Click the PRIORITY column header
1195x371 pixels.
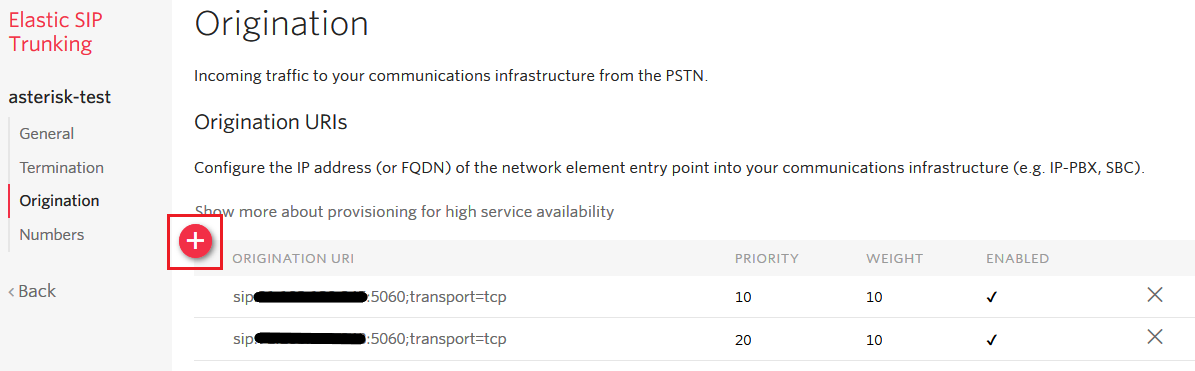[767, 259]
